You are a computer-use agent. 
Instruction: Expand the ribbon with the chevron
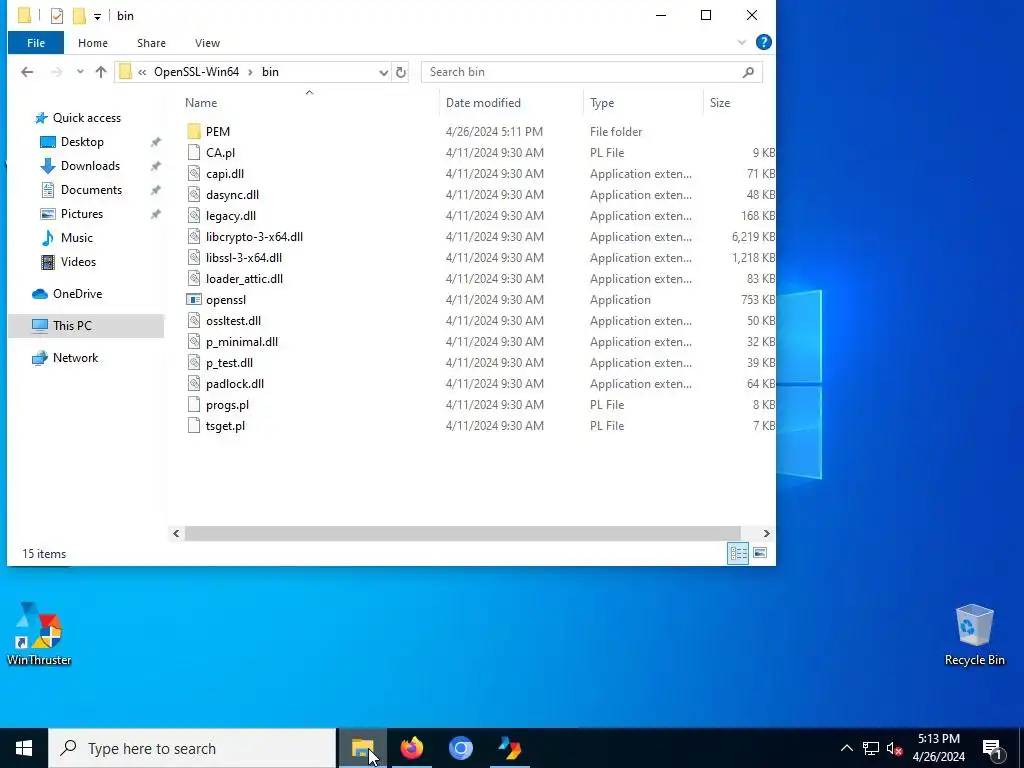741,42
